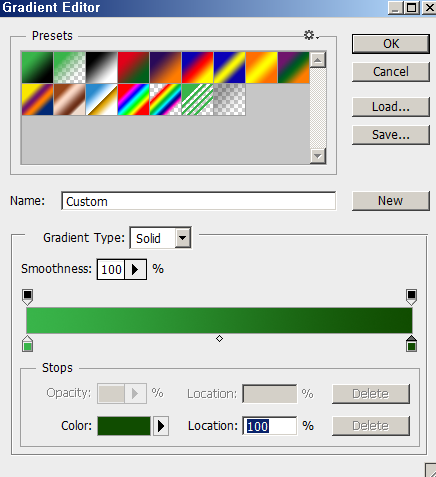Click presets scrollbar up arrow
Viewport: 436px width, 477px height.
coord(318,60)
